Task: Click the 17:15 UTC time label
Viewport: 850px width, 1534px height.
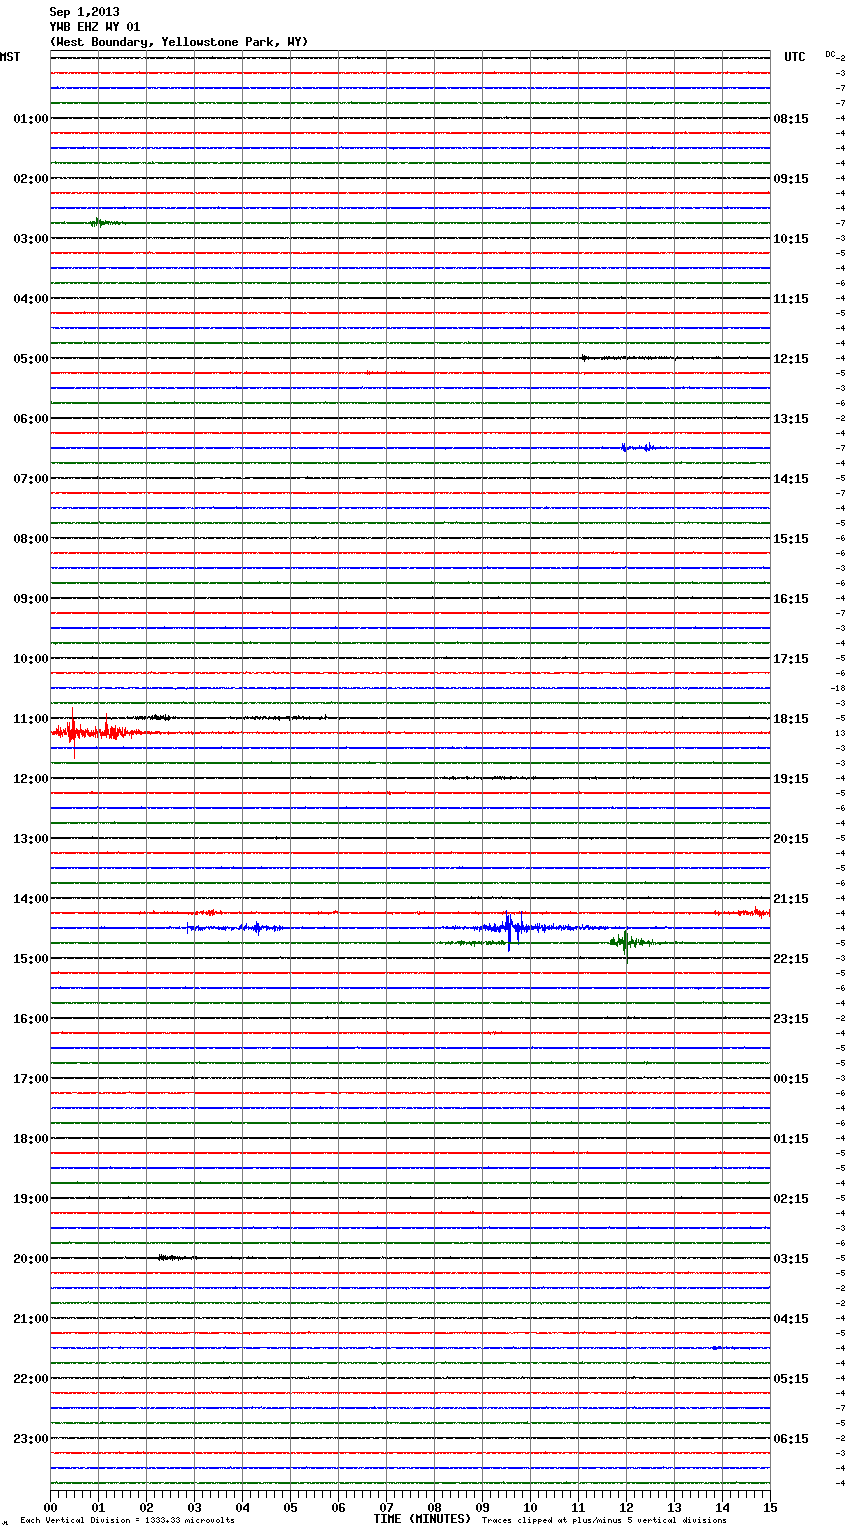Action: tap(791, 659)
